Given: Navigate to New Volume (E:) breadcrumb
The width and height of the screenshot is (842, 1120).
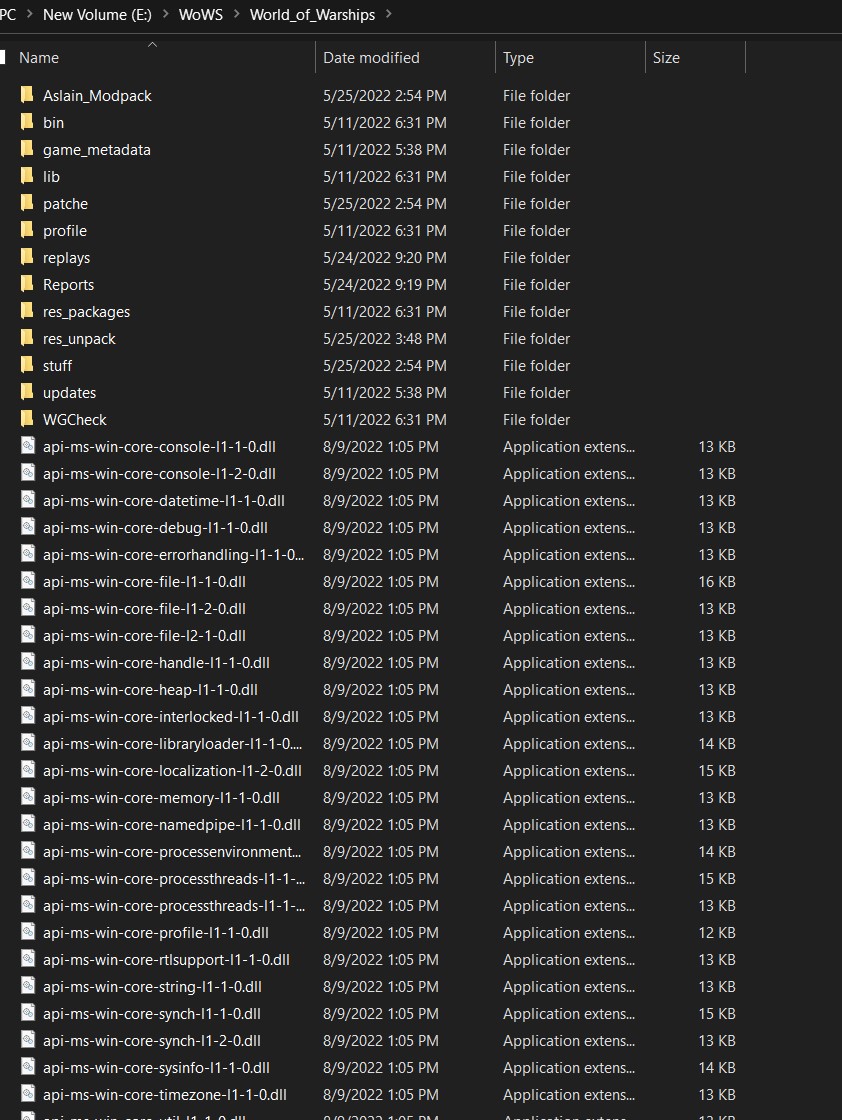Looking at the screenshot, I should (x=97, y=14).
